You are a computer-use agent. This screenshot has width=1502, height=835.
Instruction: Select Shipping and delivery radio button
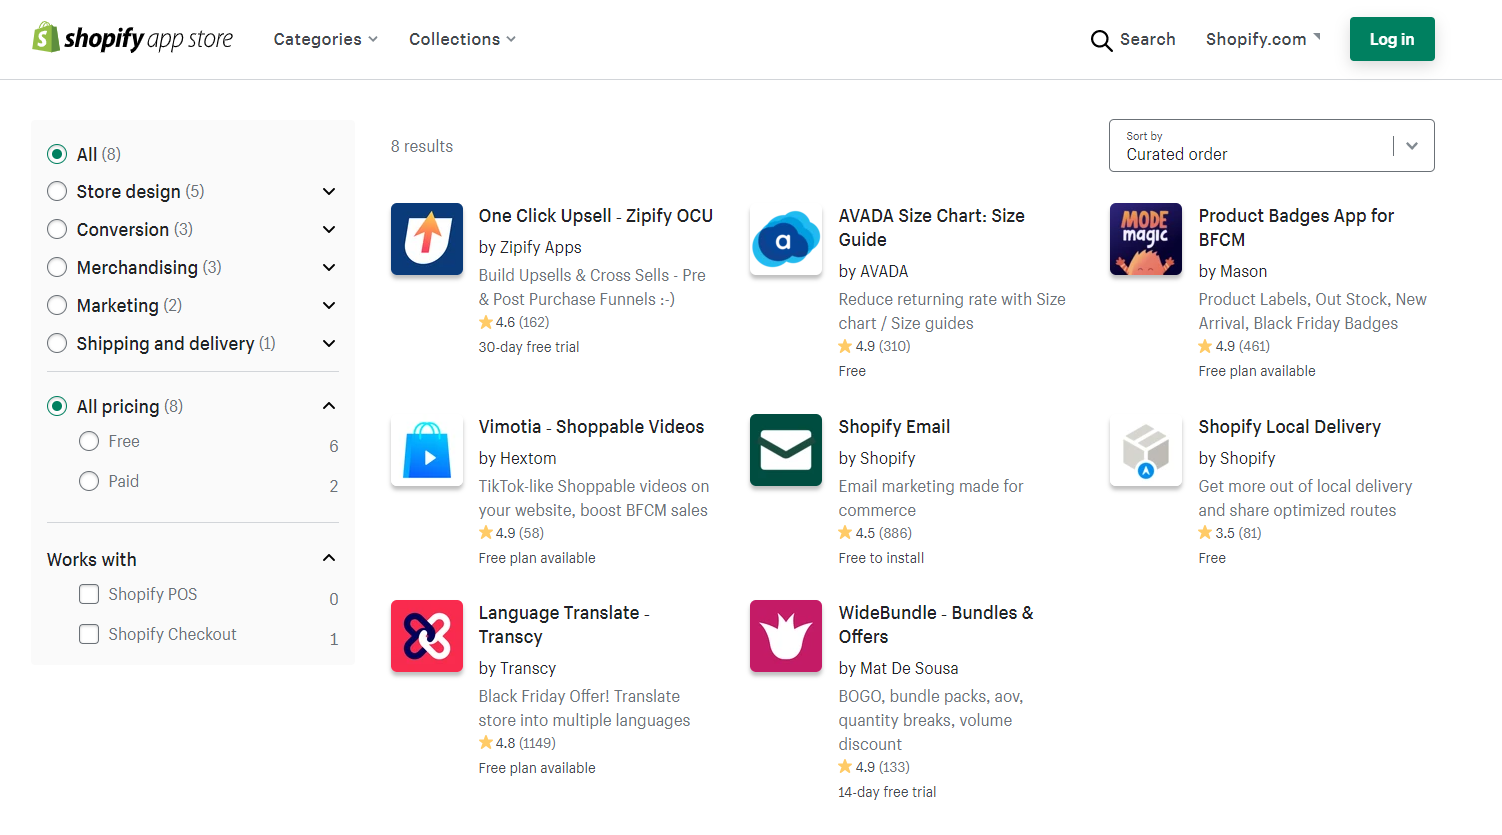(x=57, y=343)
